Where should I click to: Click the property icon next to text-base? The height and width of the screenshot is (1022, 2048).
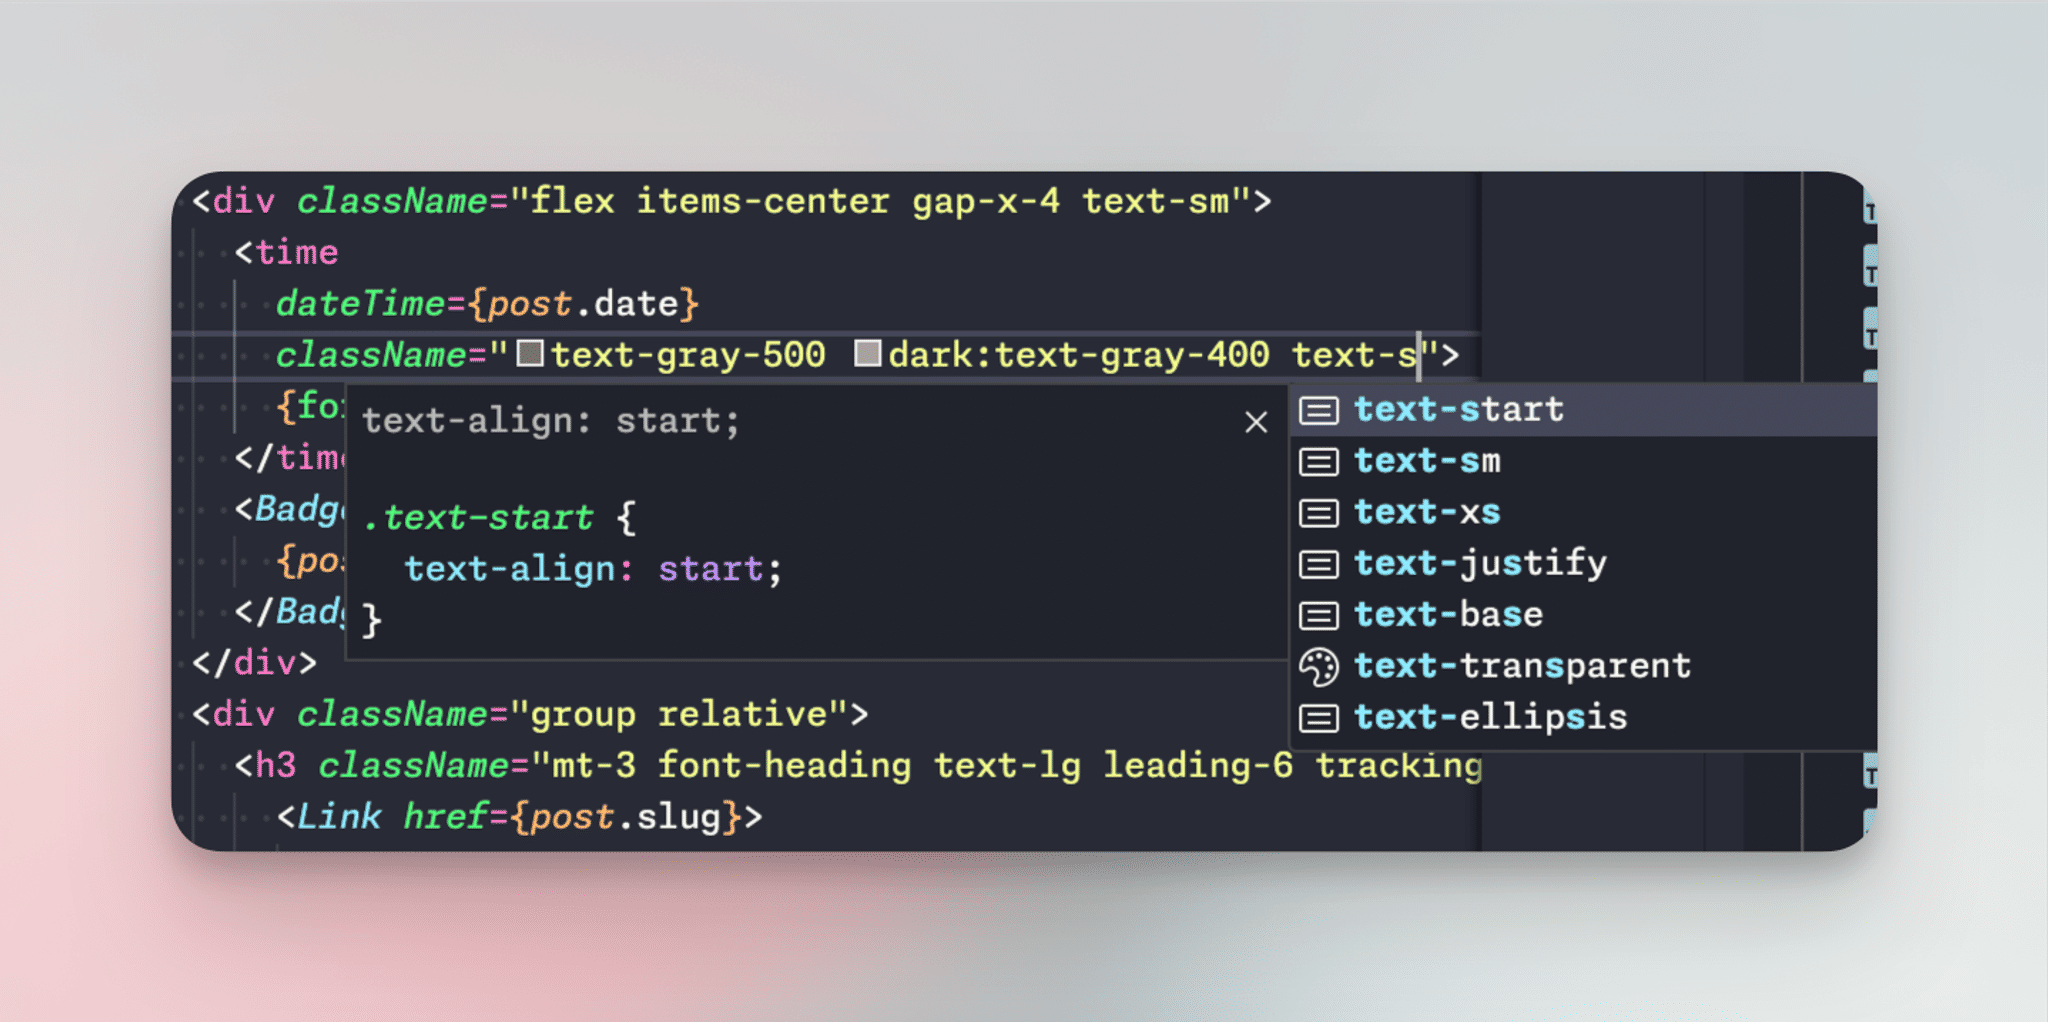pos(1319,615)
